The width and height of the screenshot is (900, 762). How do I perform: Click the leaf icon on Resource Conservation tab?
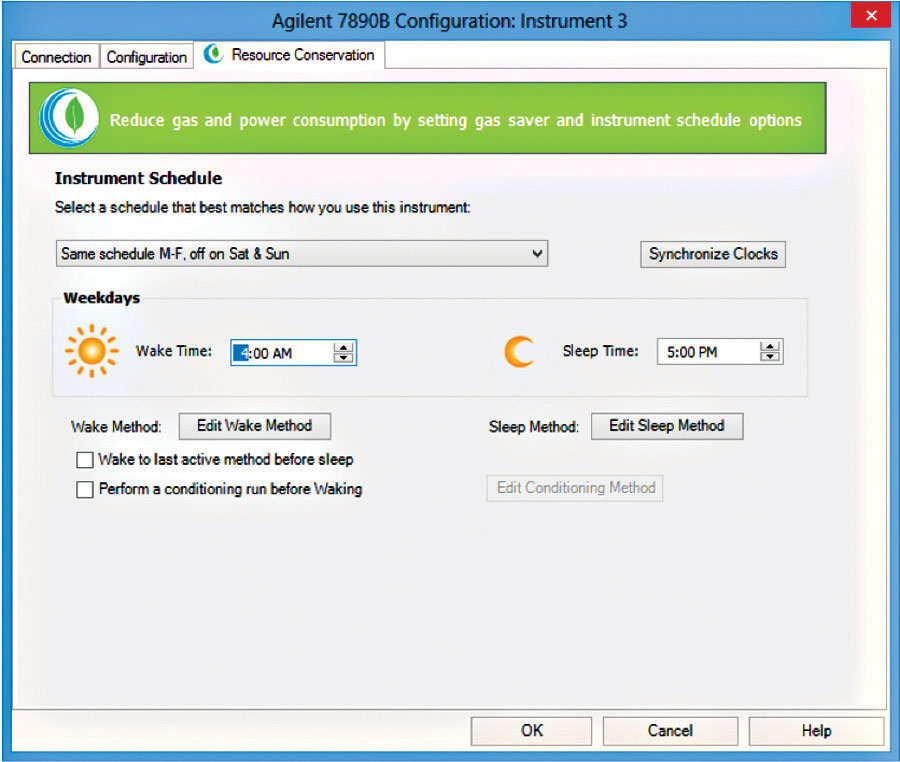tap(213, 55)
